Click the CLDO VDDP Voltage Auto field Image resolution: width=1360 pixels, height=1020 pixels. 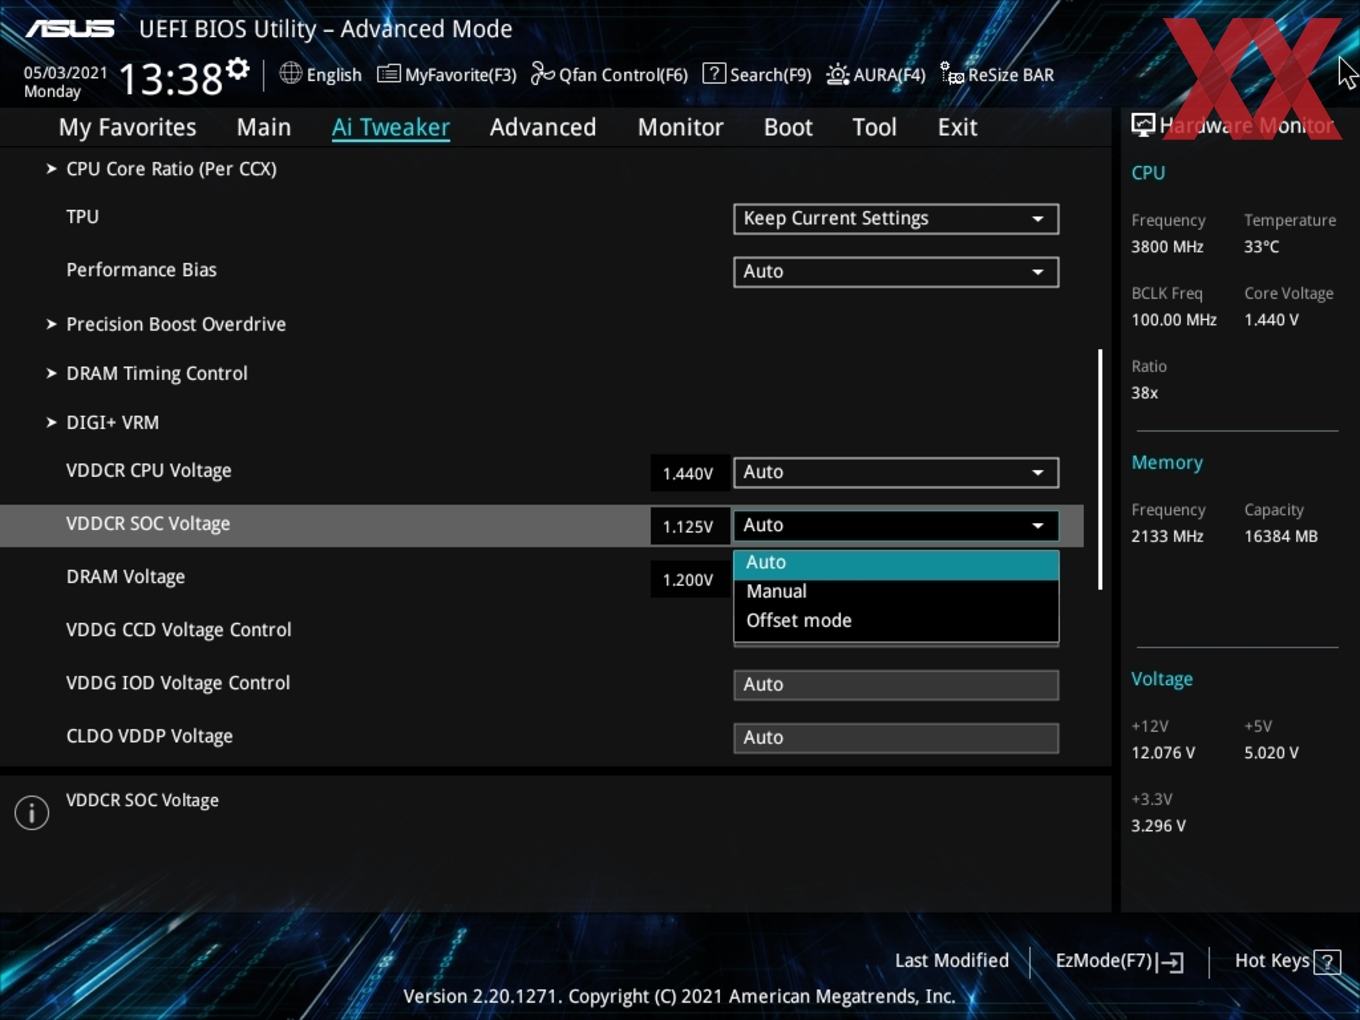click(x=896, y=738)
